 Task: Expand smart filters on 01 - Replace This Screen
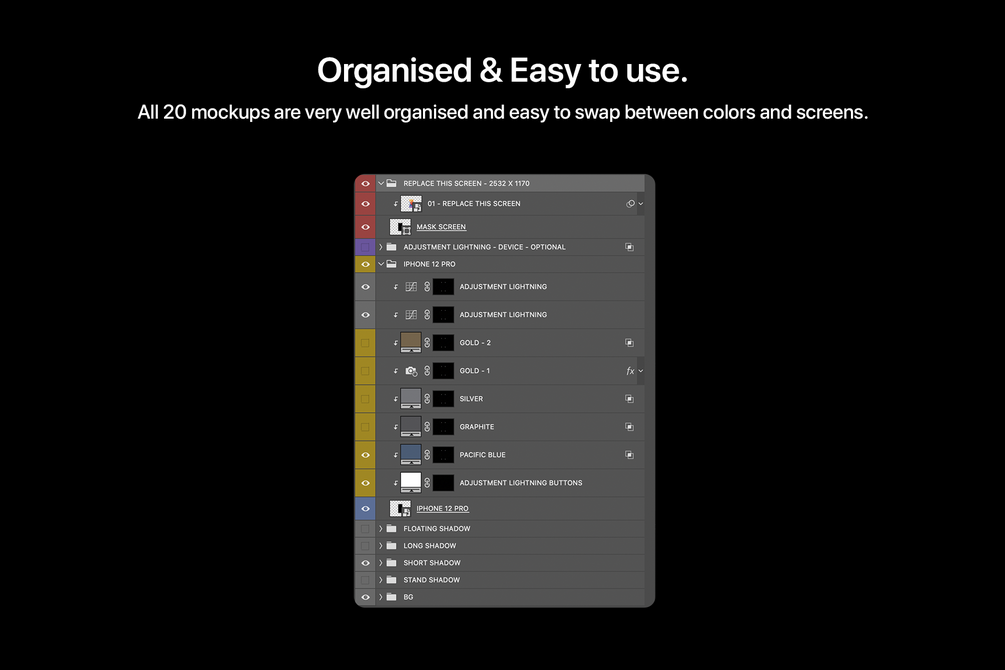[x=641, y=204]
